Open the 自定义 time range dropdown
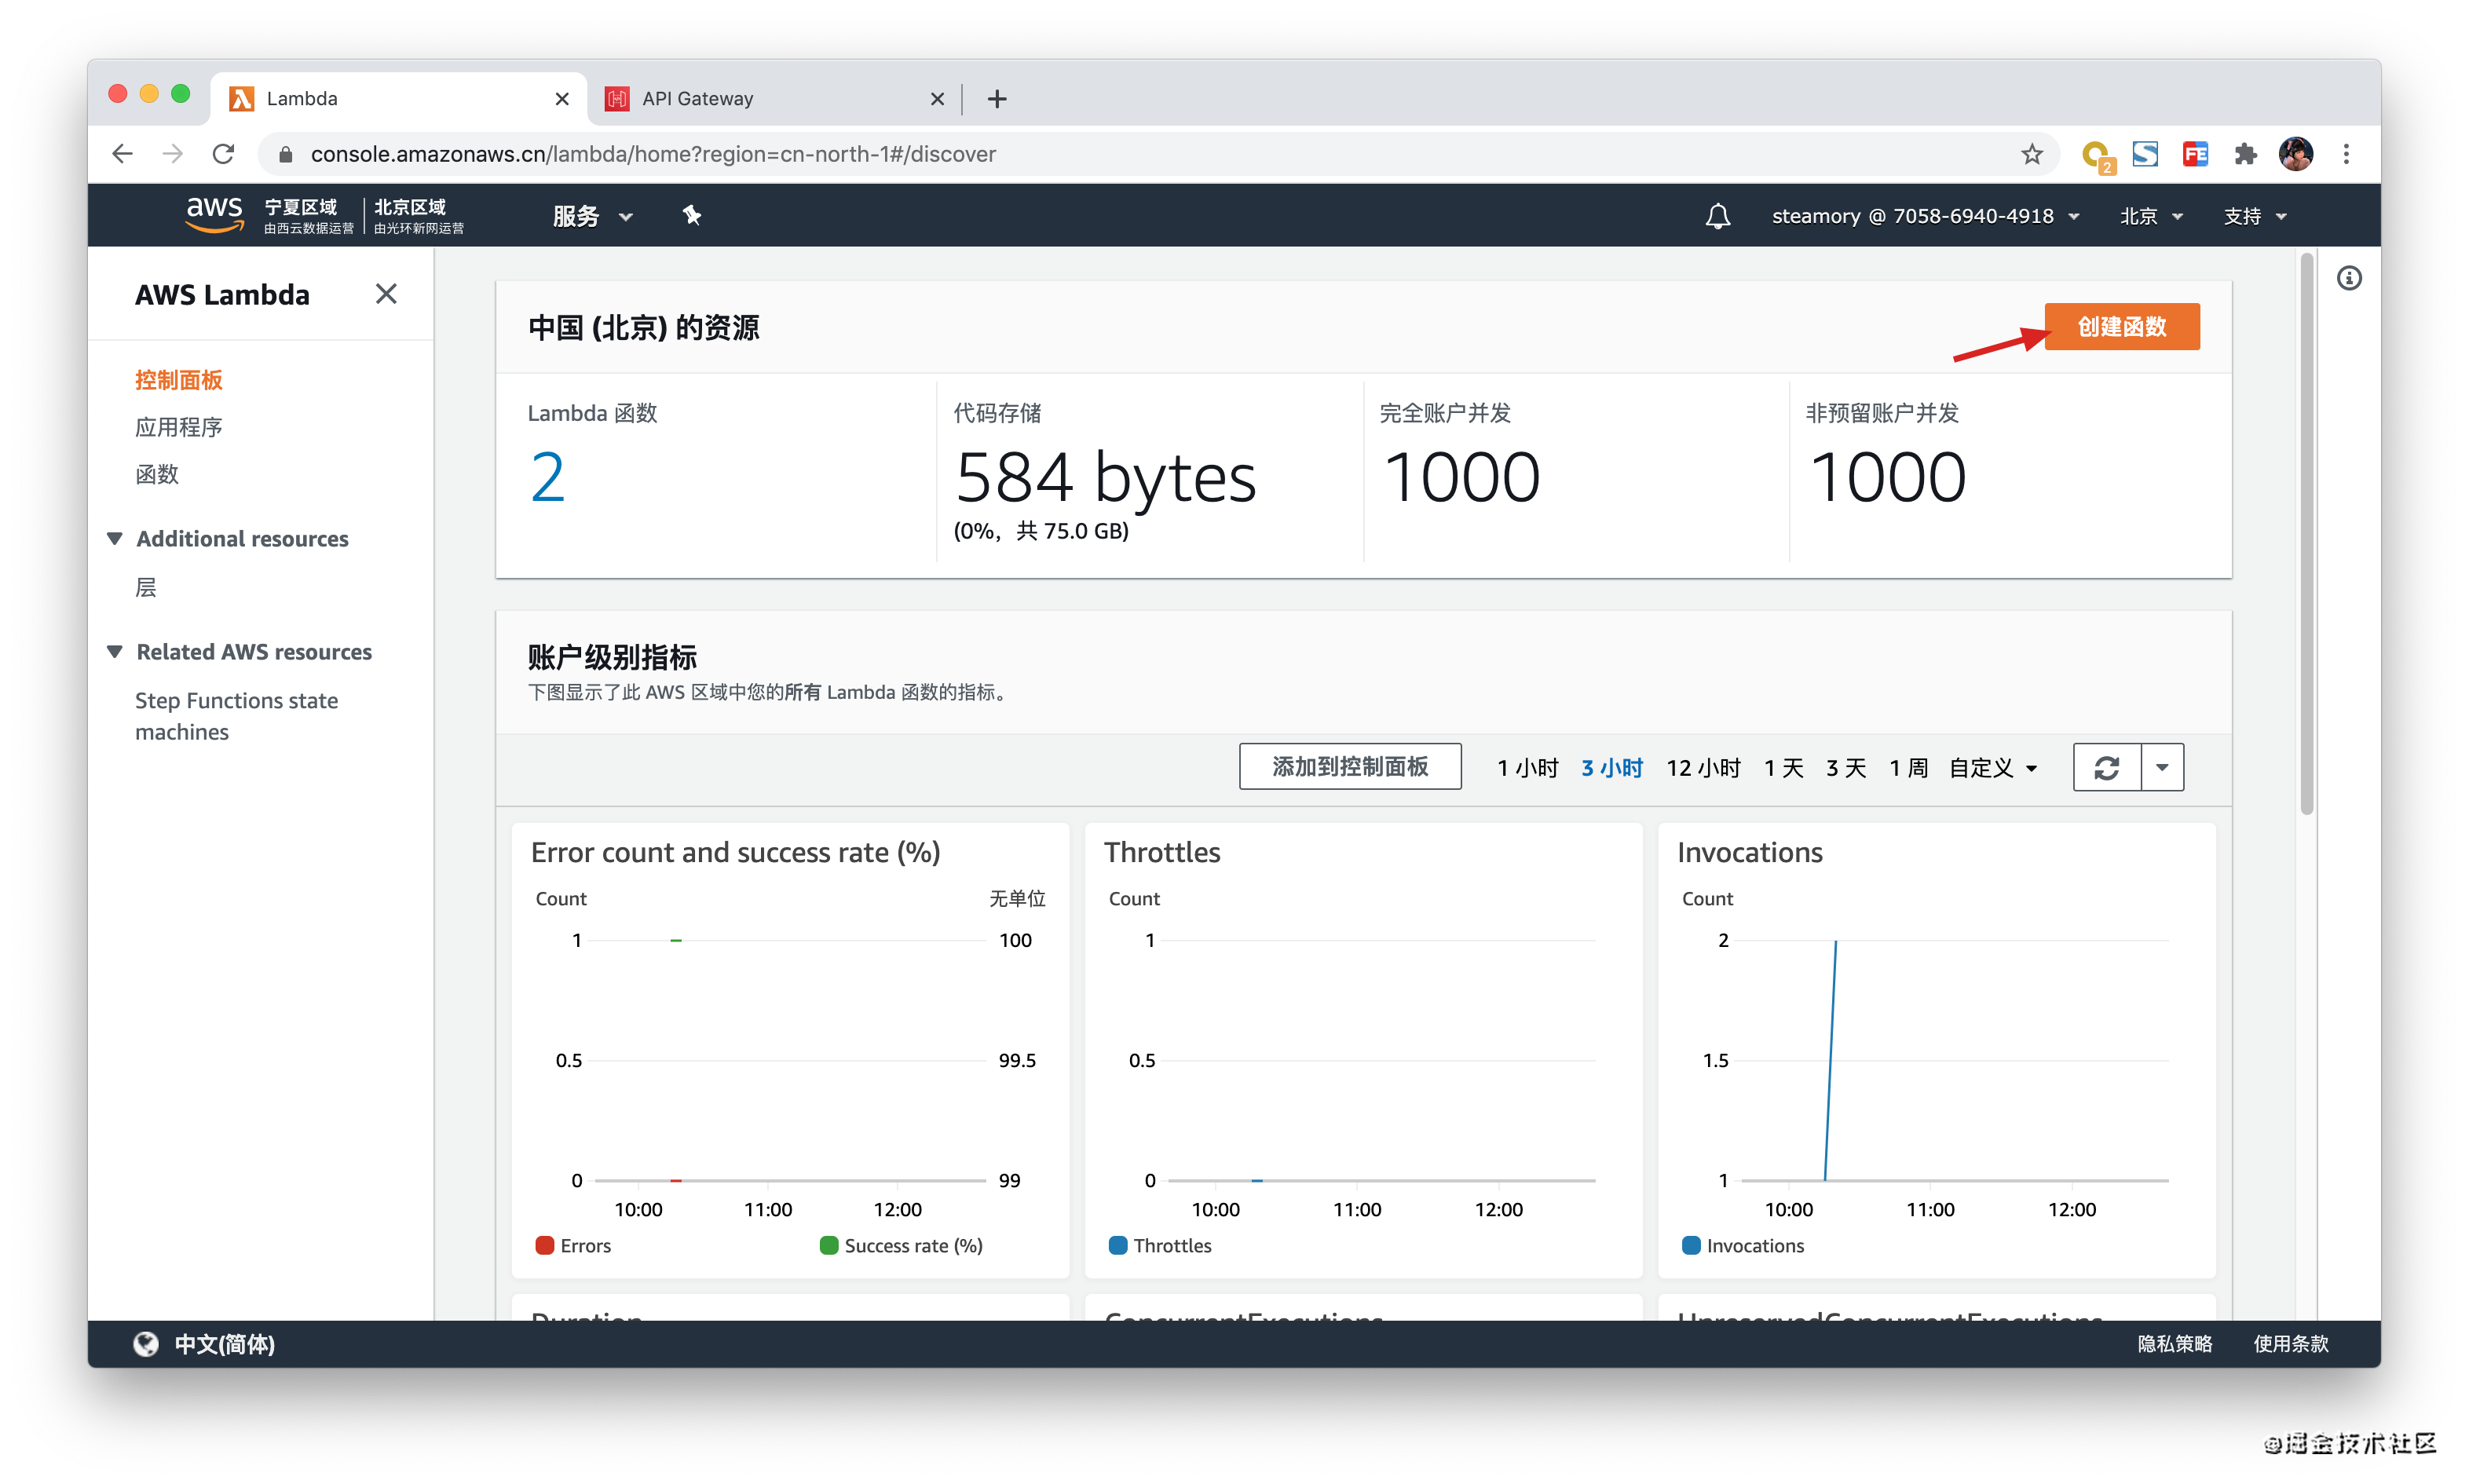2469x1484 pixels. click(1992, 768)
